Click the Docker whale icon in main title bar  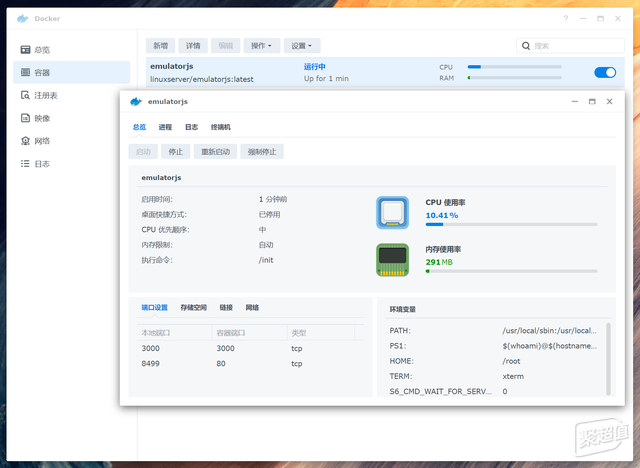click(22, 18)
